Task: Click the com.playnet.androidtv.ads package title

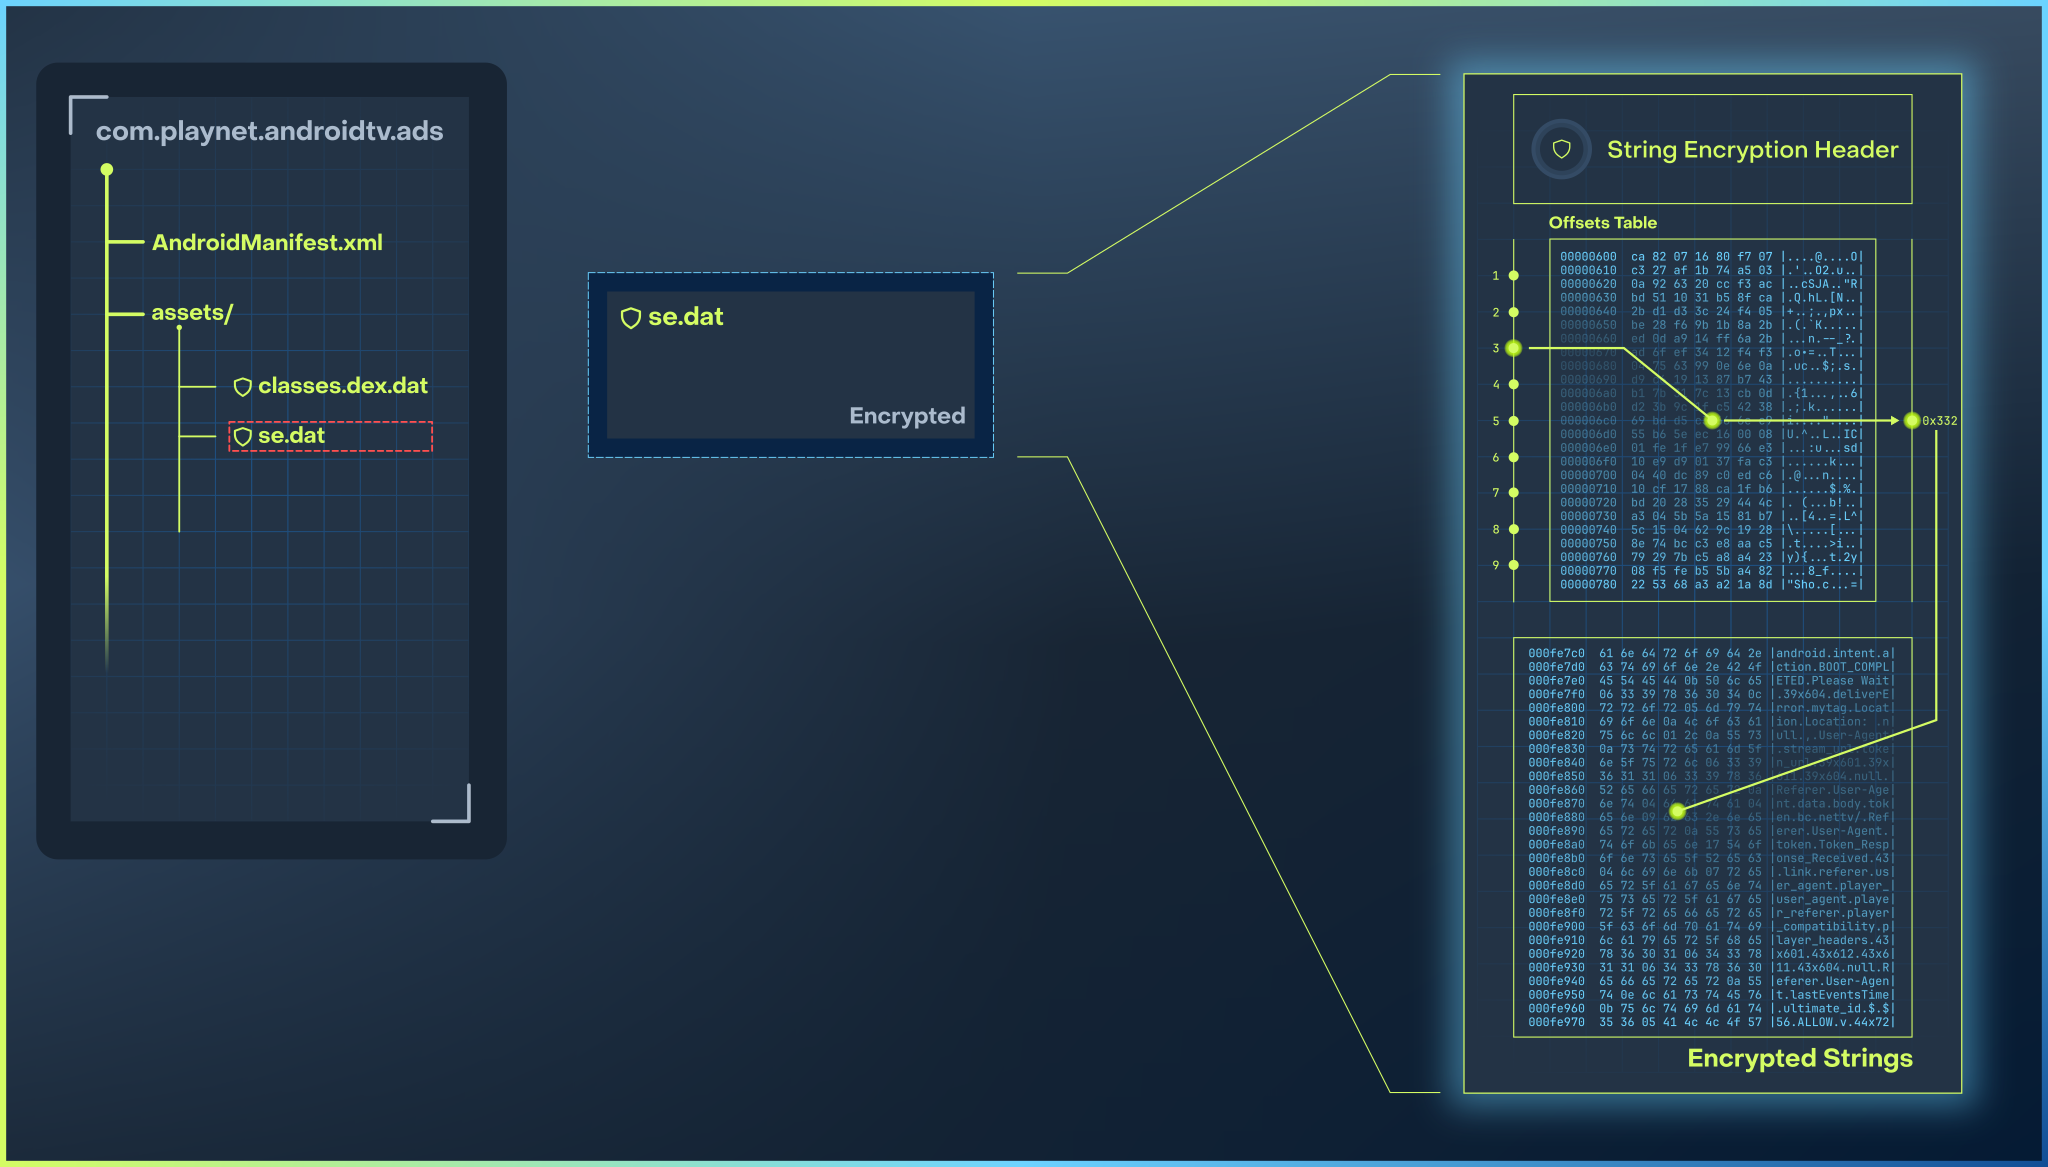Action: [269, 131]
